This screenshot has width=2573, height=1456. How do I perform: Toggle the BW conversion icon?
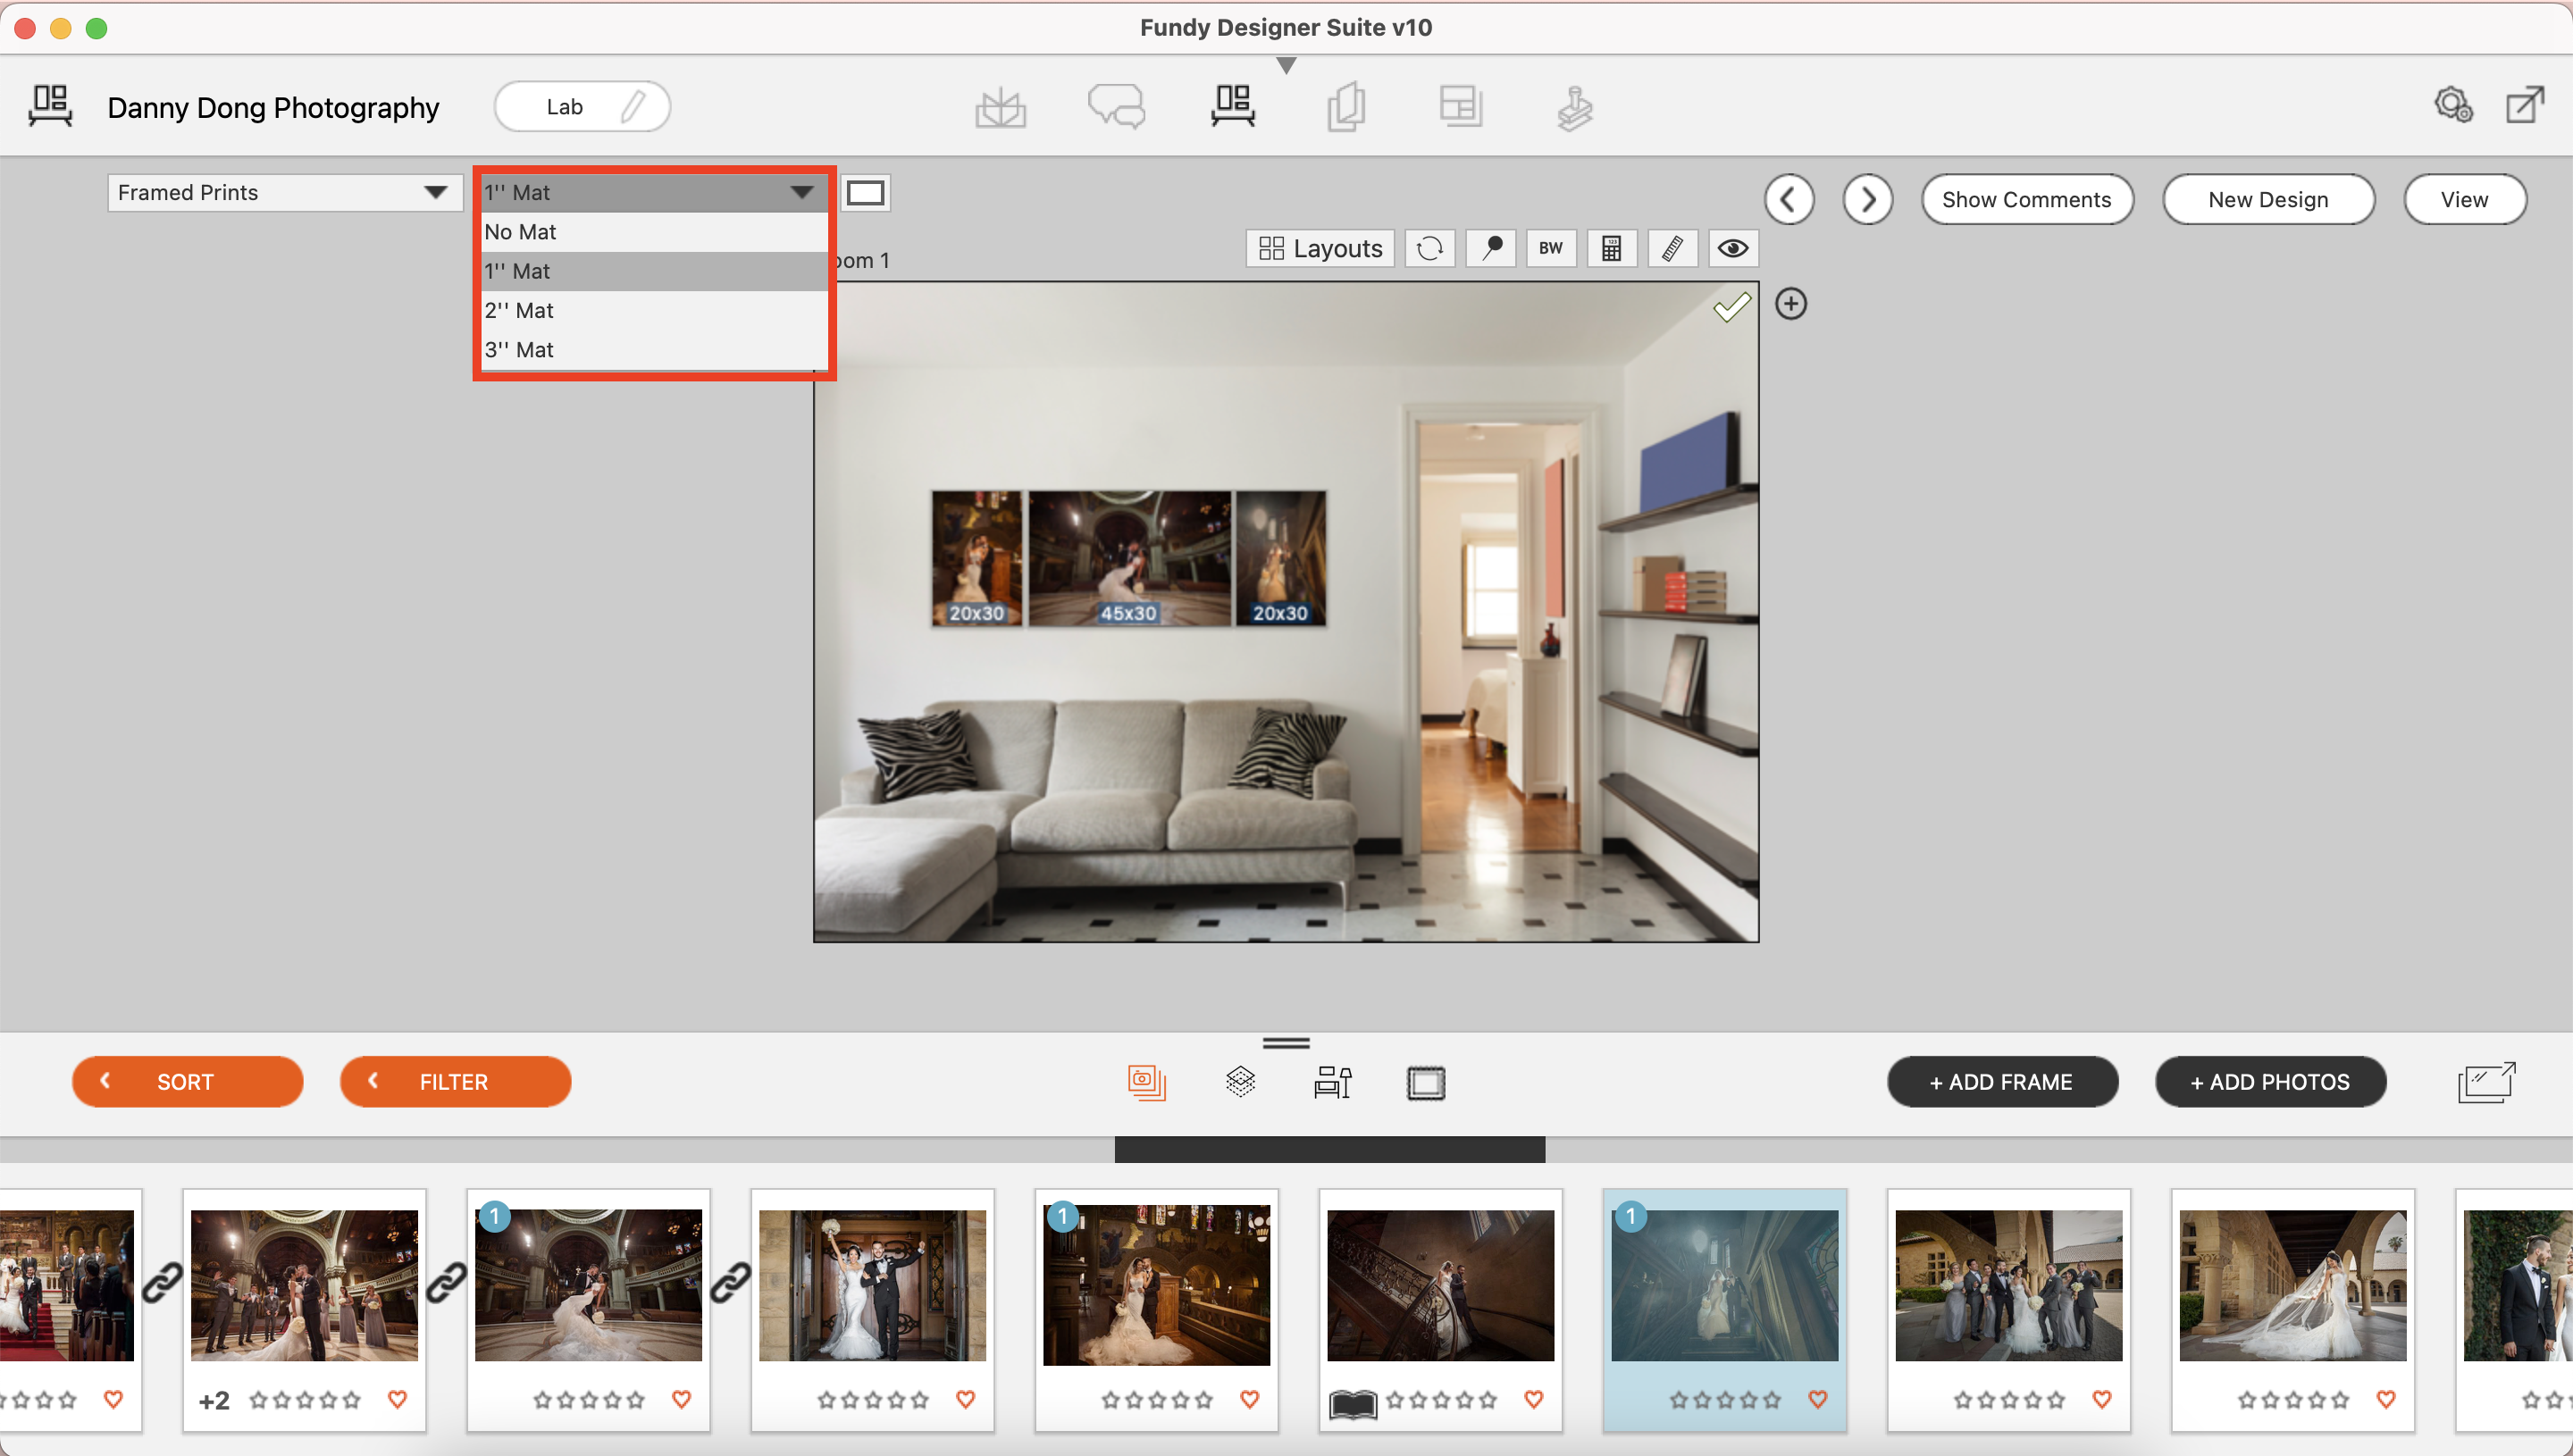[x=1548, y=247]
